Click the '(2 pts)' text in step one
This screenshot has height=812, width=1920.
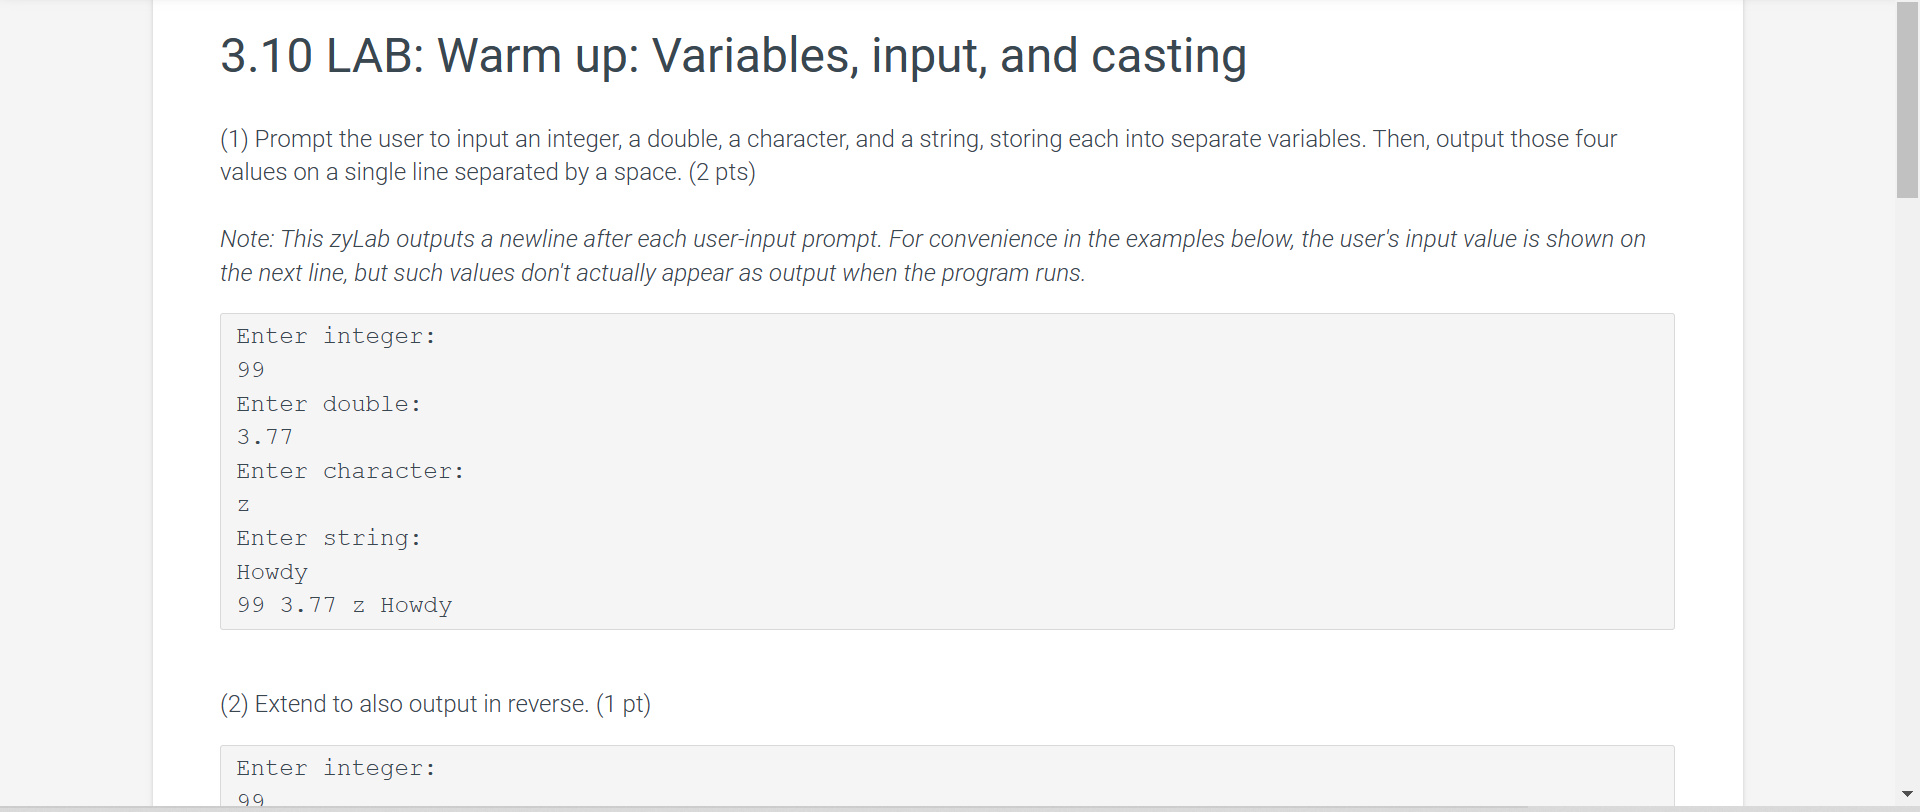(x=722, y=172)
